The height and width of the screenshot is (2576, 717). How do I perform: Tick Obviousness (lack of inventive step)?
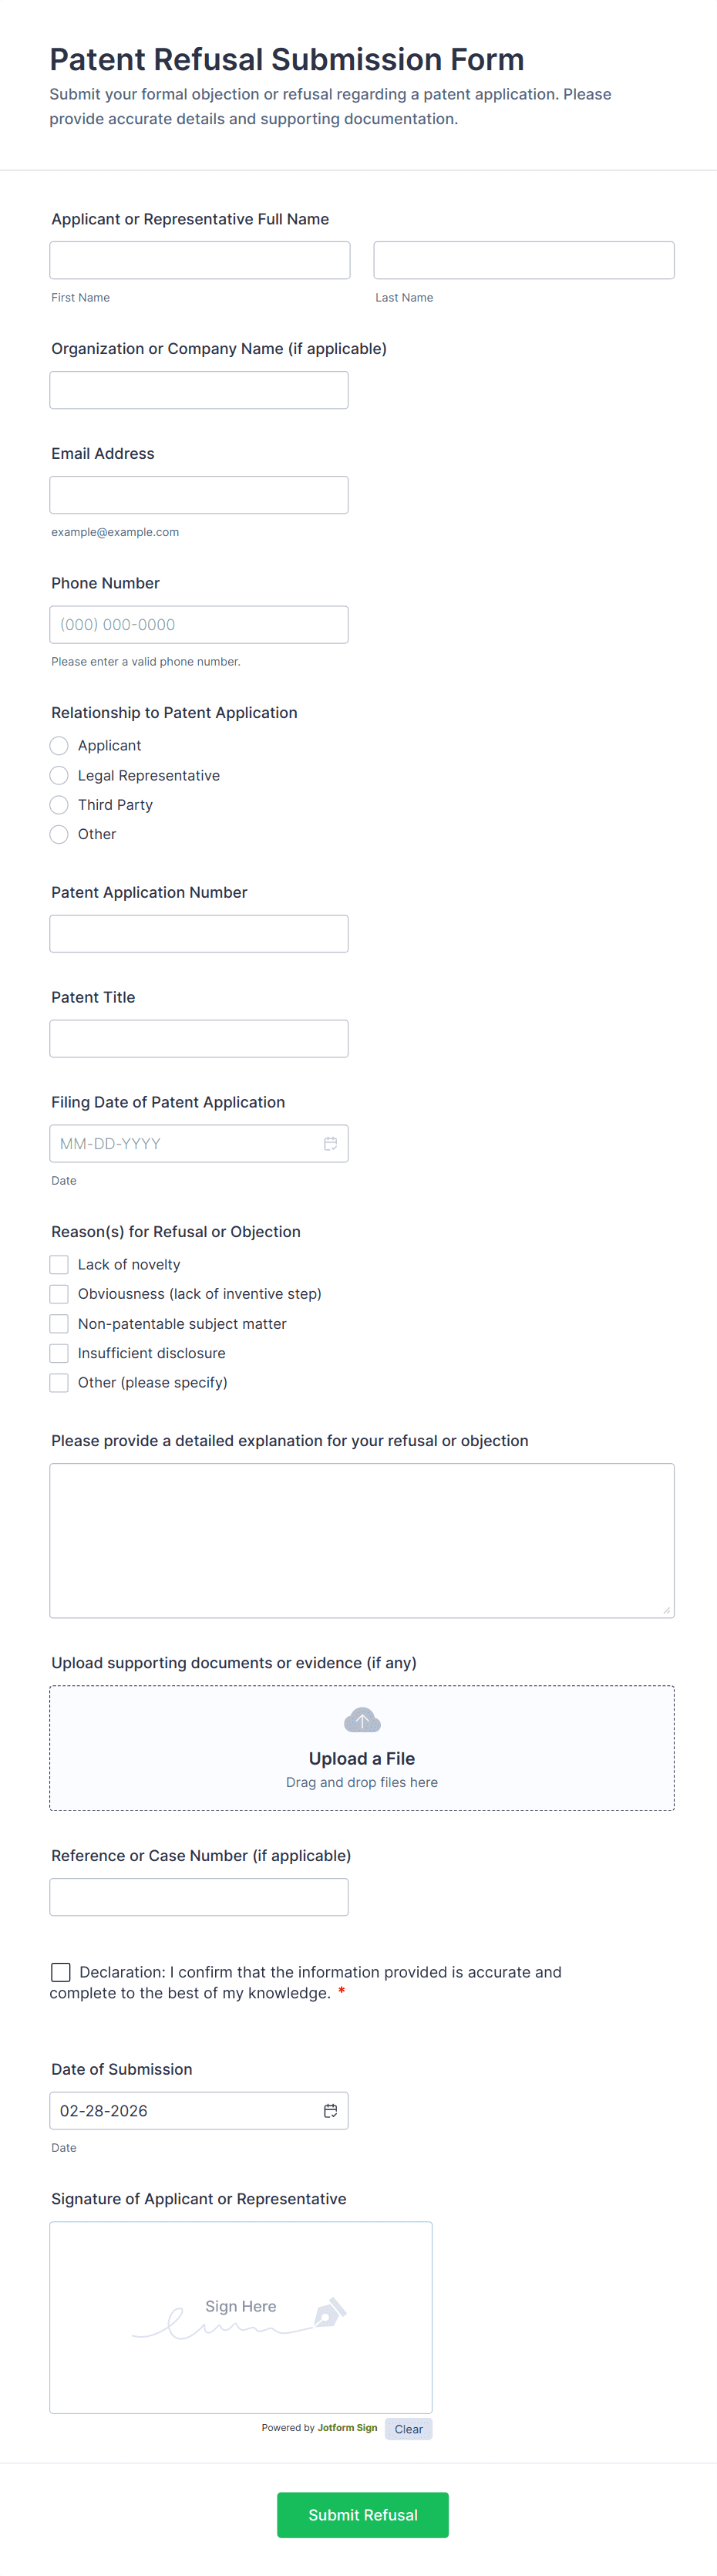tap(59, 1294)
